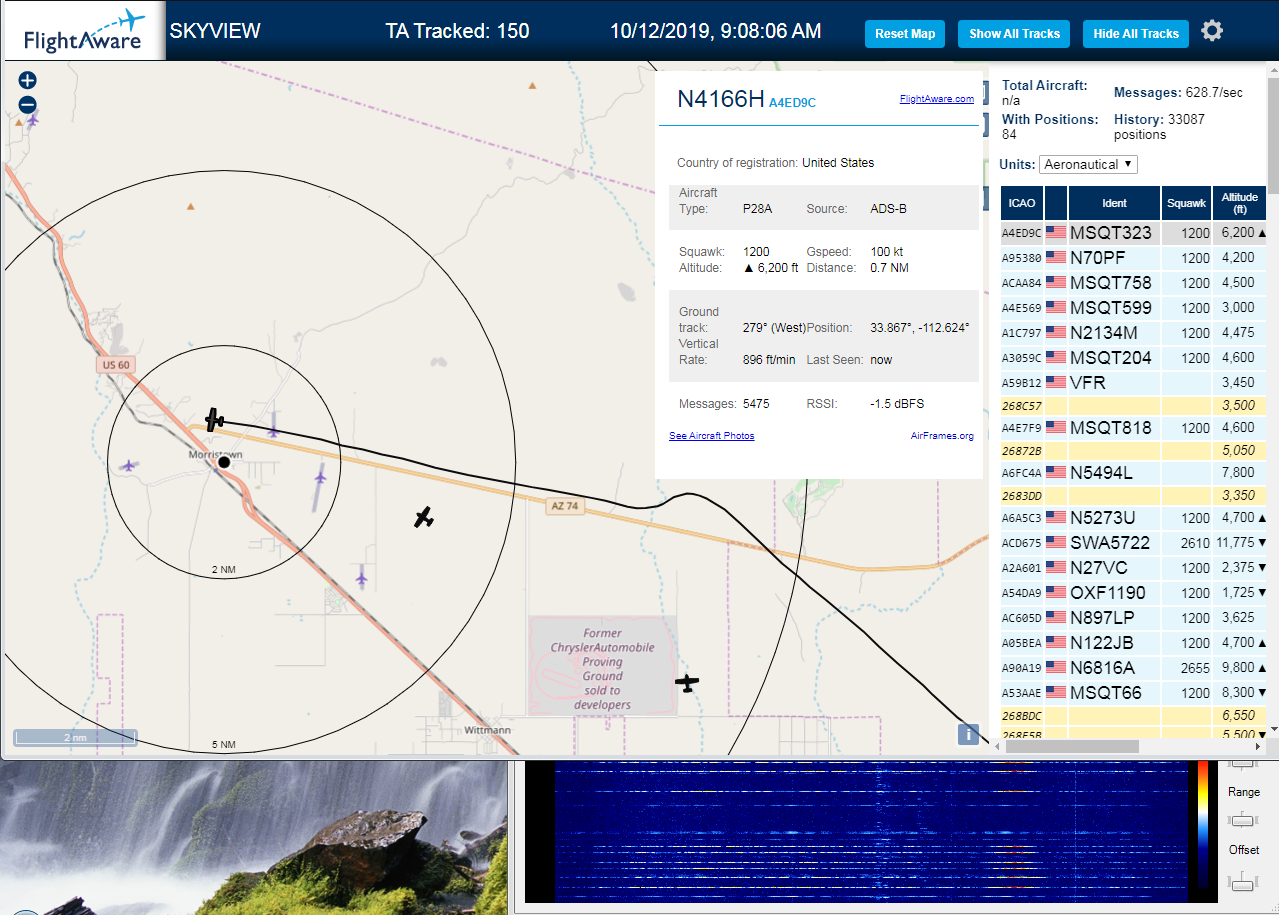The height and width of the screenshot is (915, 1279).
Task: Sort table by Ident column header
Action: [1114, 203]
